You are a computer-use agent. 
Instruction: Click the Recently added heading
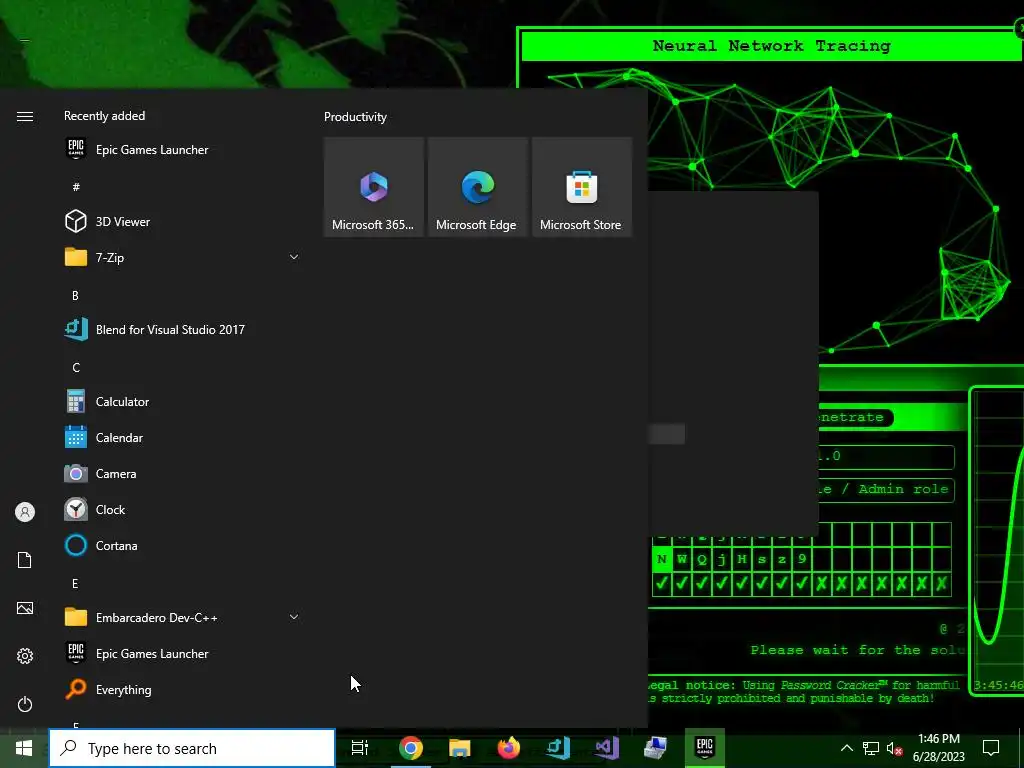pos(104,116)
